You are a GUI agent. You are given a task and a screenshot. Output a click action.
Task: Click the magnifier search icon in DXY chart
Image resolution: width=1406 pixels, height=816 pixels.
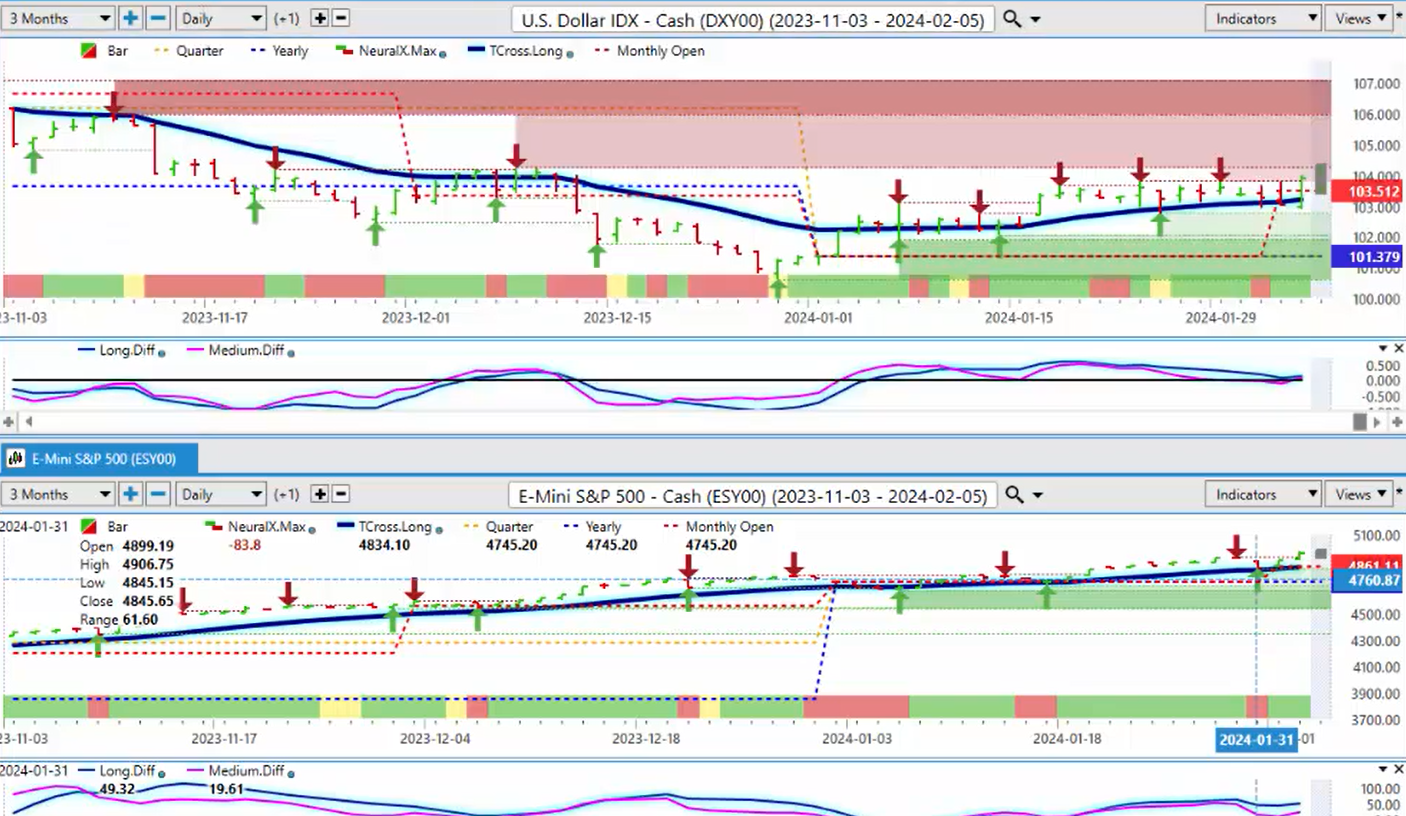(x=1012, y=18)
